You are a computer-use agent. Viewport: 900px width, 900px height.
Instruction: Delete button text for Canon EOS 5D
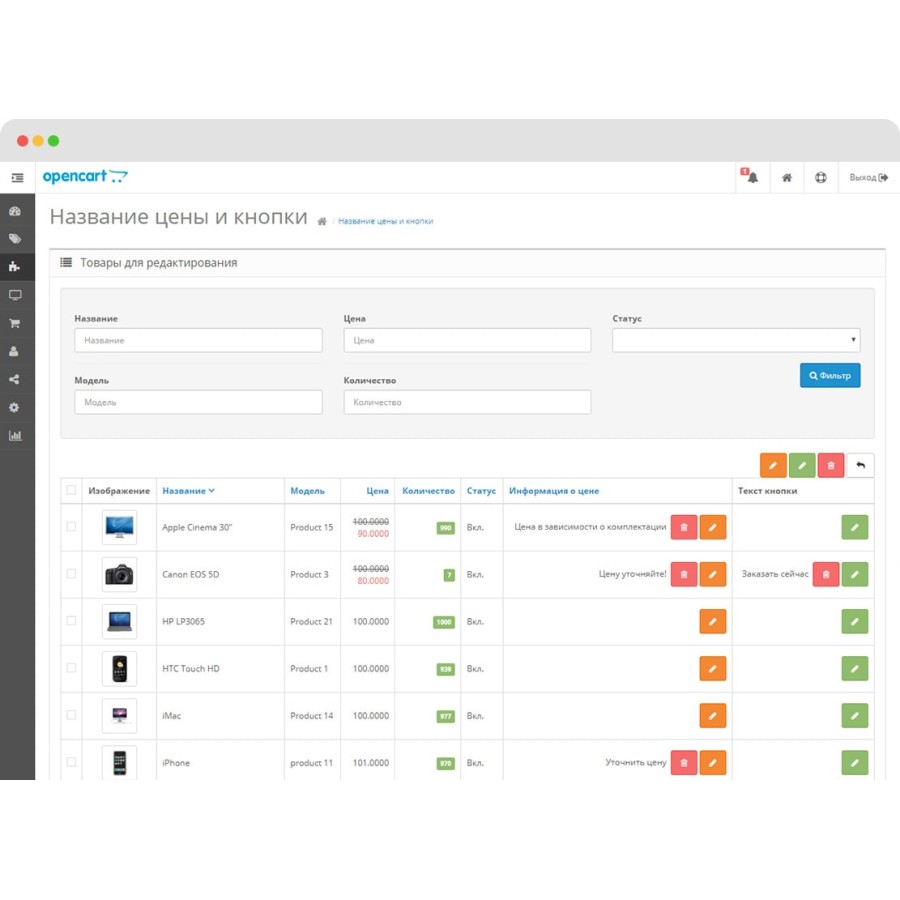click(826, 574)
